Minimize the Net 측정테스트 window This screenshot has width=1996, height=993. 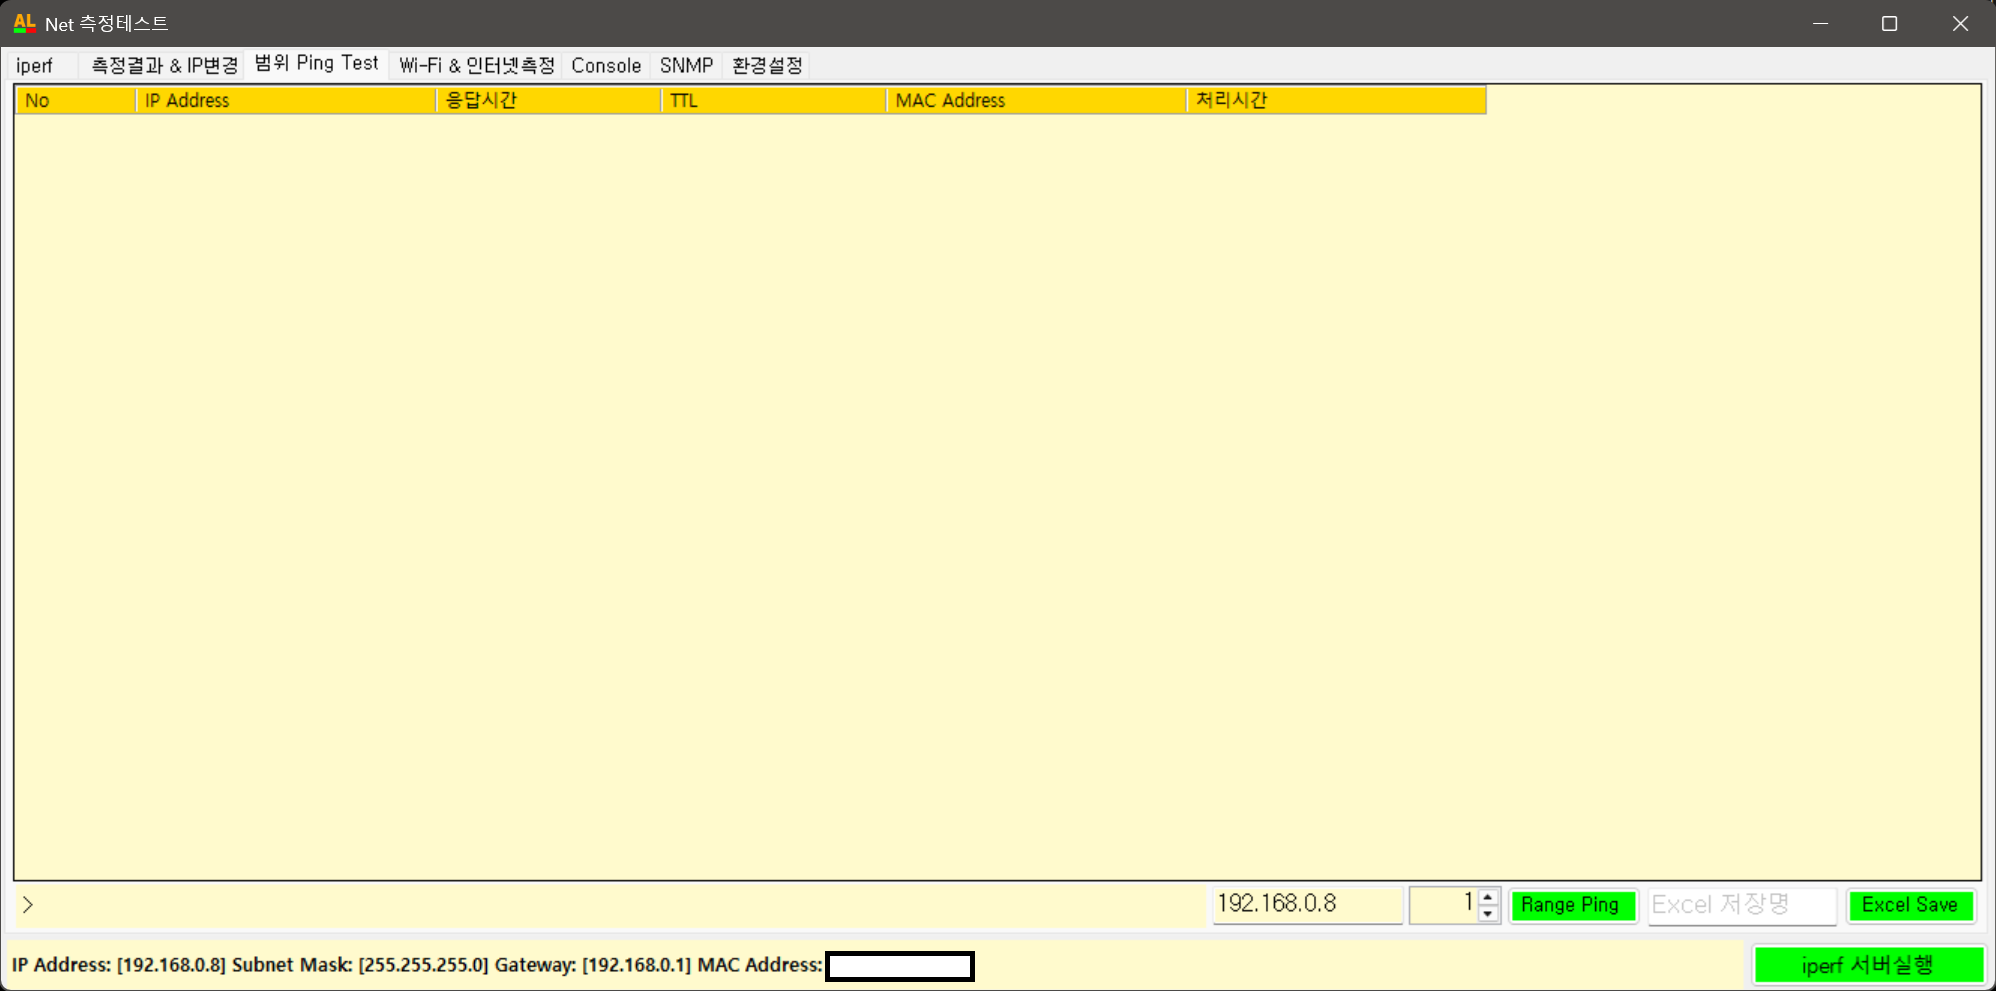[1820, 23]
